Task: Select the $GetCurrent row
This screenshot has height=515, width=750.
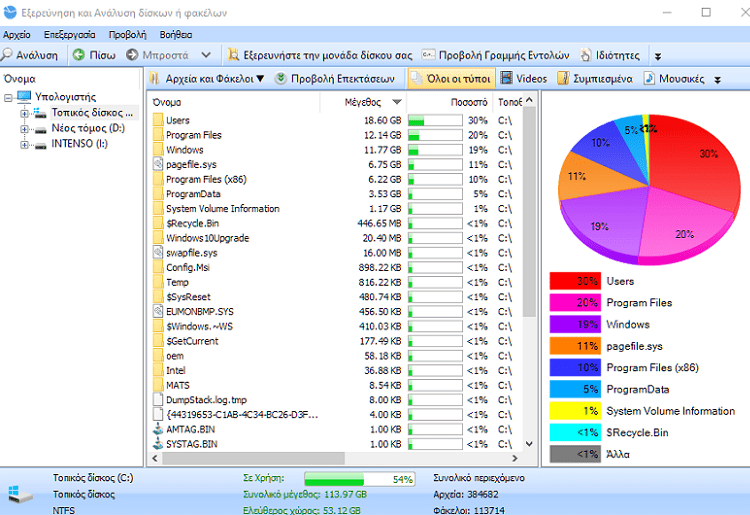Action: pyautogui.click(x=333, y=341)
